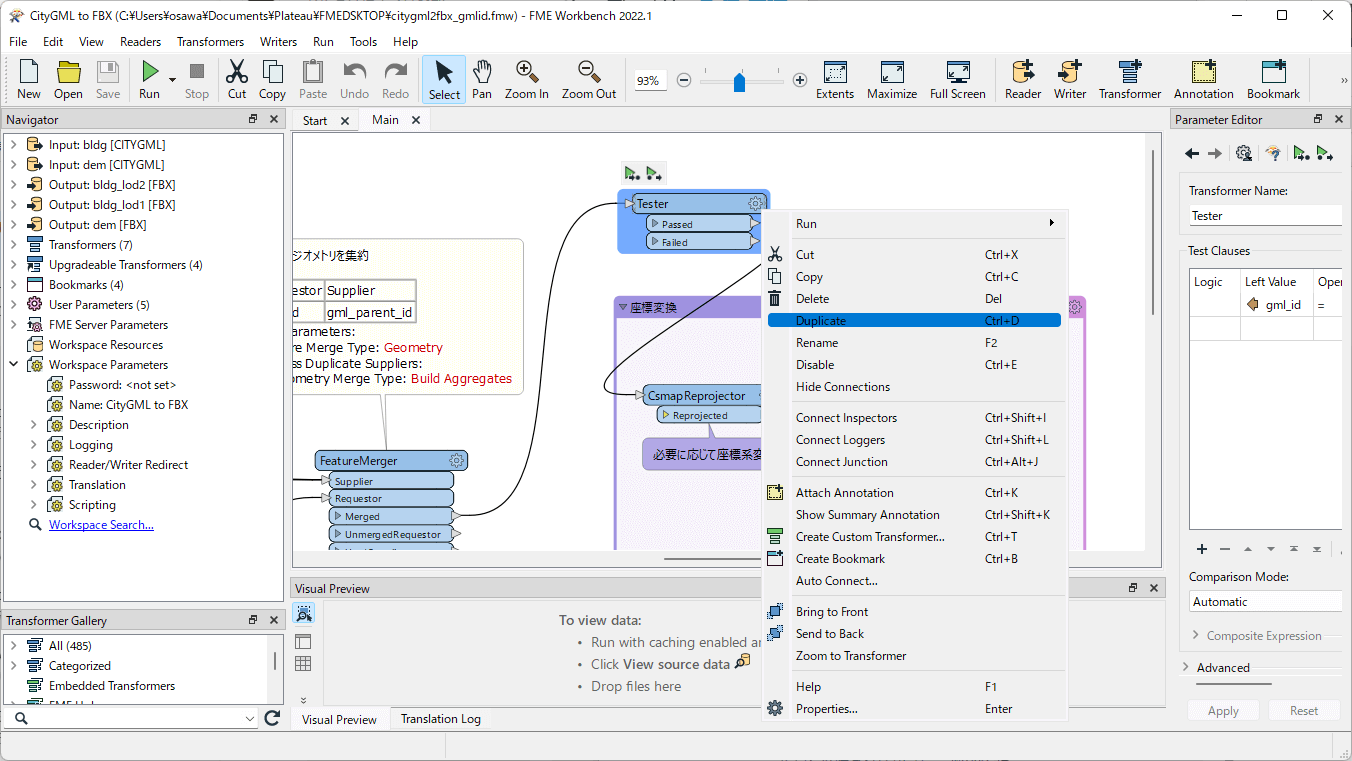1352x761 pixels.
Task: Expand the Logging parameter node
Action: click(x=34, y=445)
